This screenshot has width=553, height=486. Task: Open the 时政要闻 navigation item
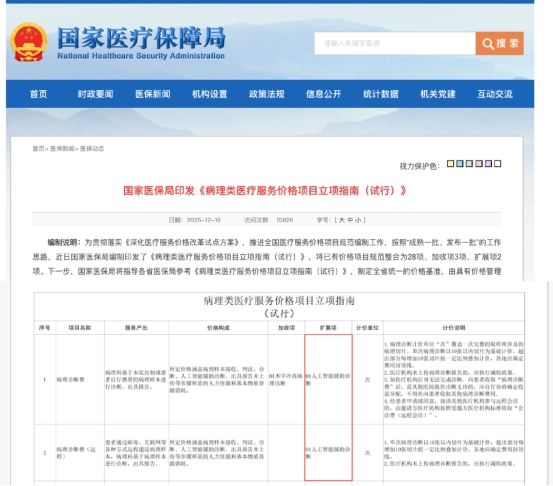point(95,94)
